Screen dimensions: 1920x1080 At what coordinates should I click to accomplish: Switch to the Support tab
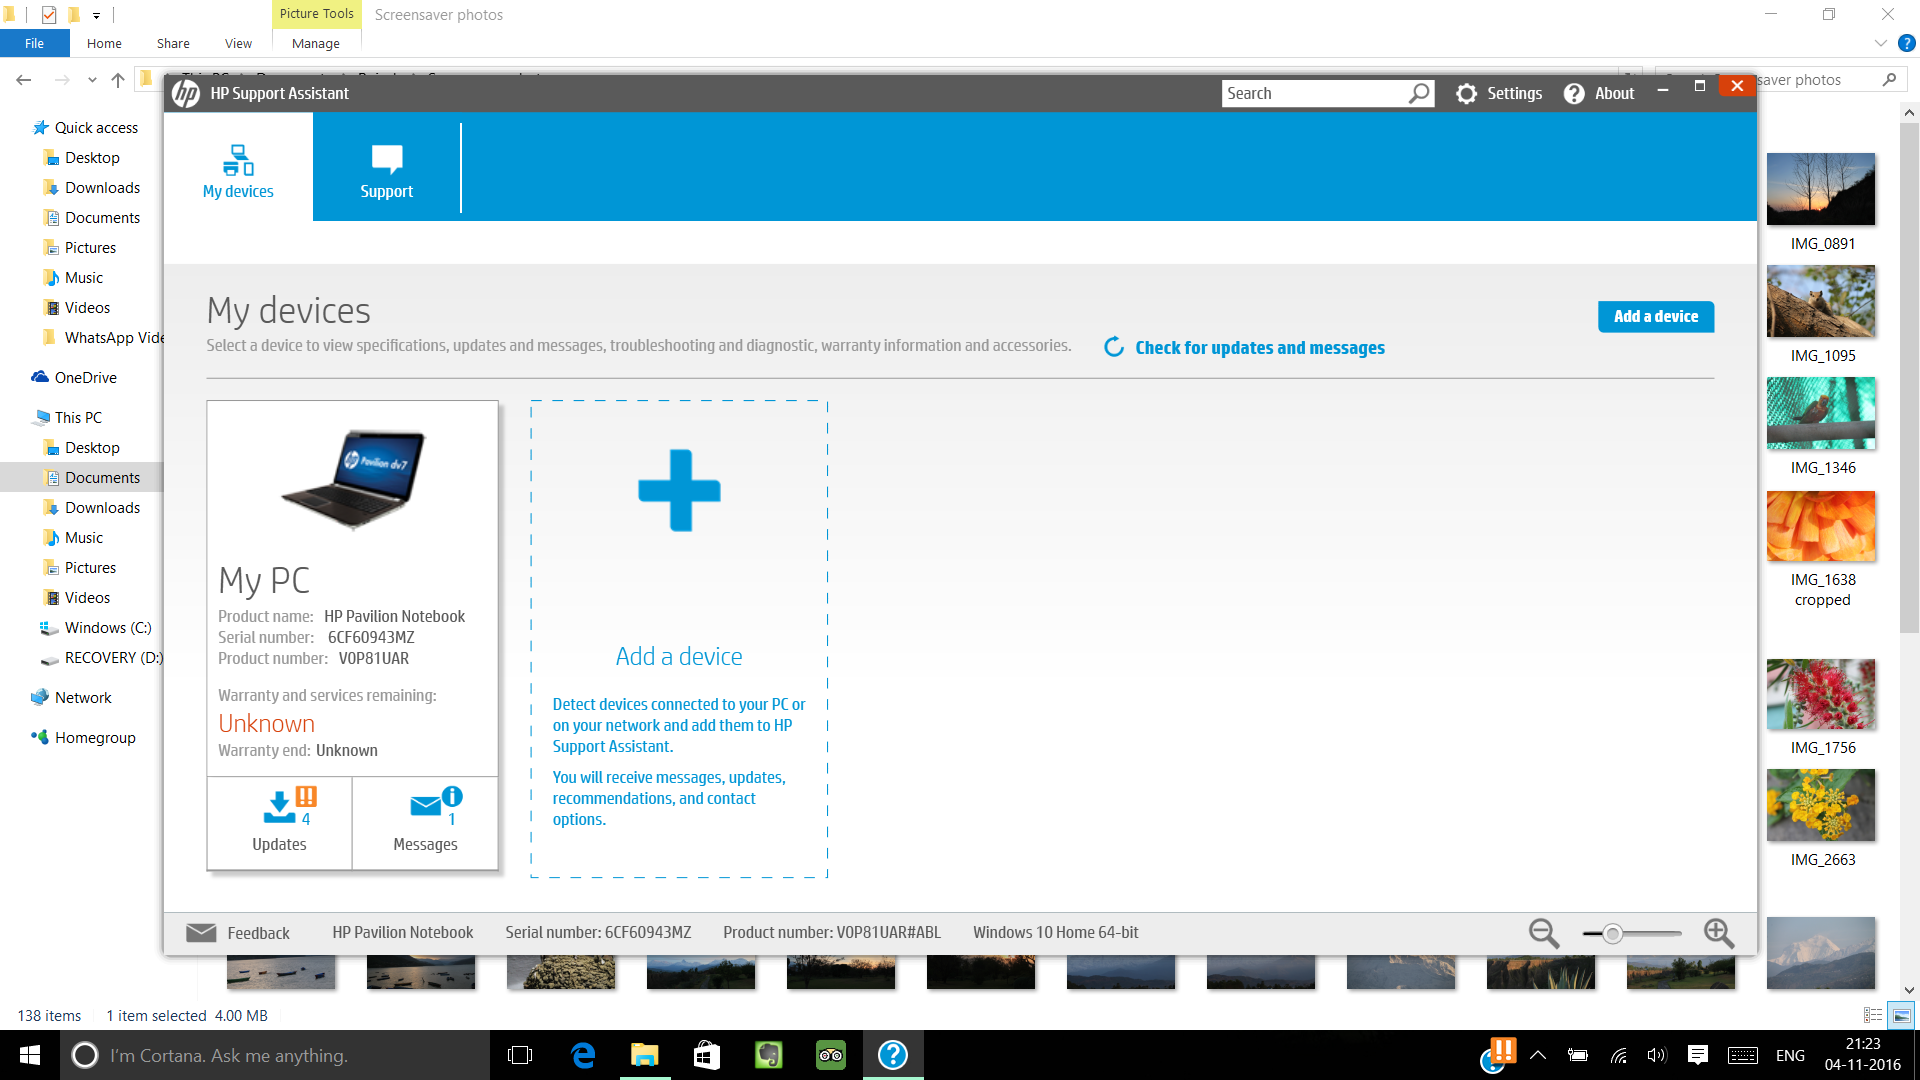387,167
